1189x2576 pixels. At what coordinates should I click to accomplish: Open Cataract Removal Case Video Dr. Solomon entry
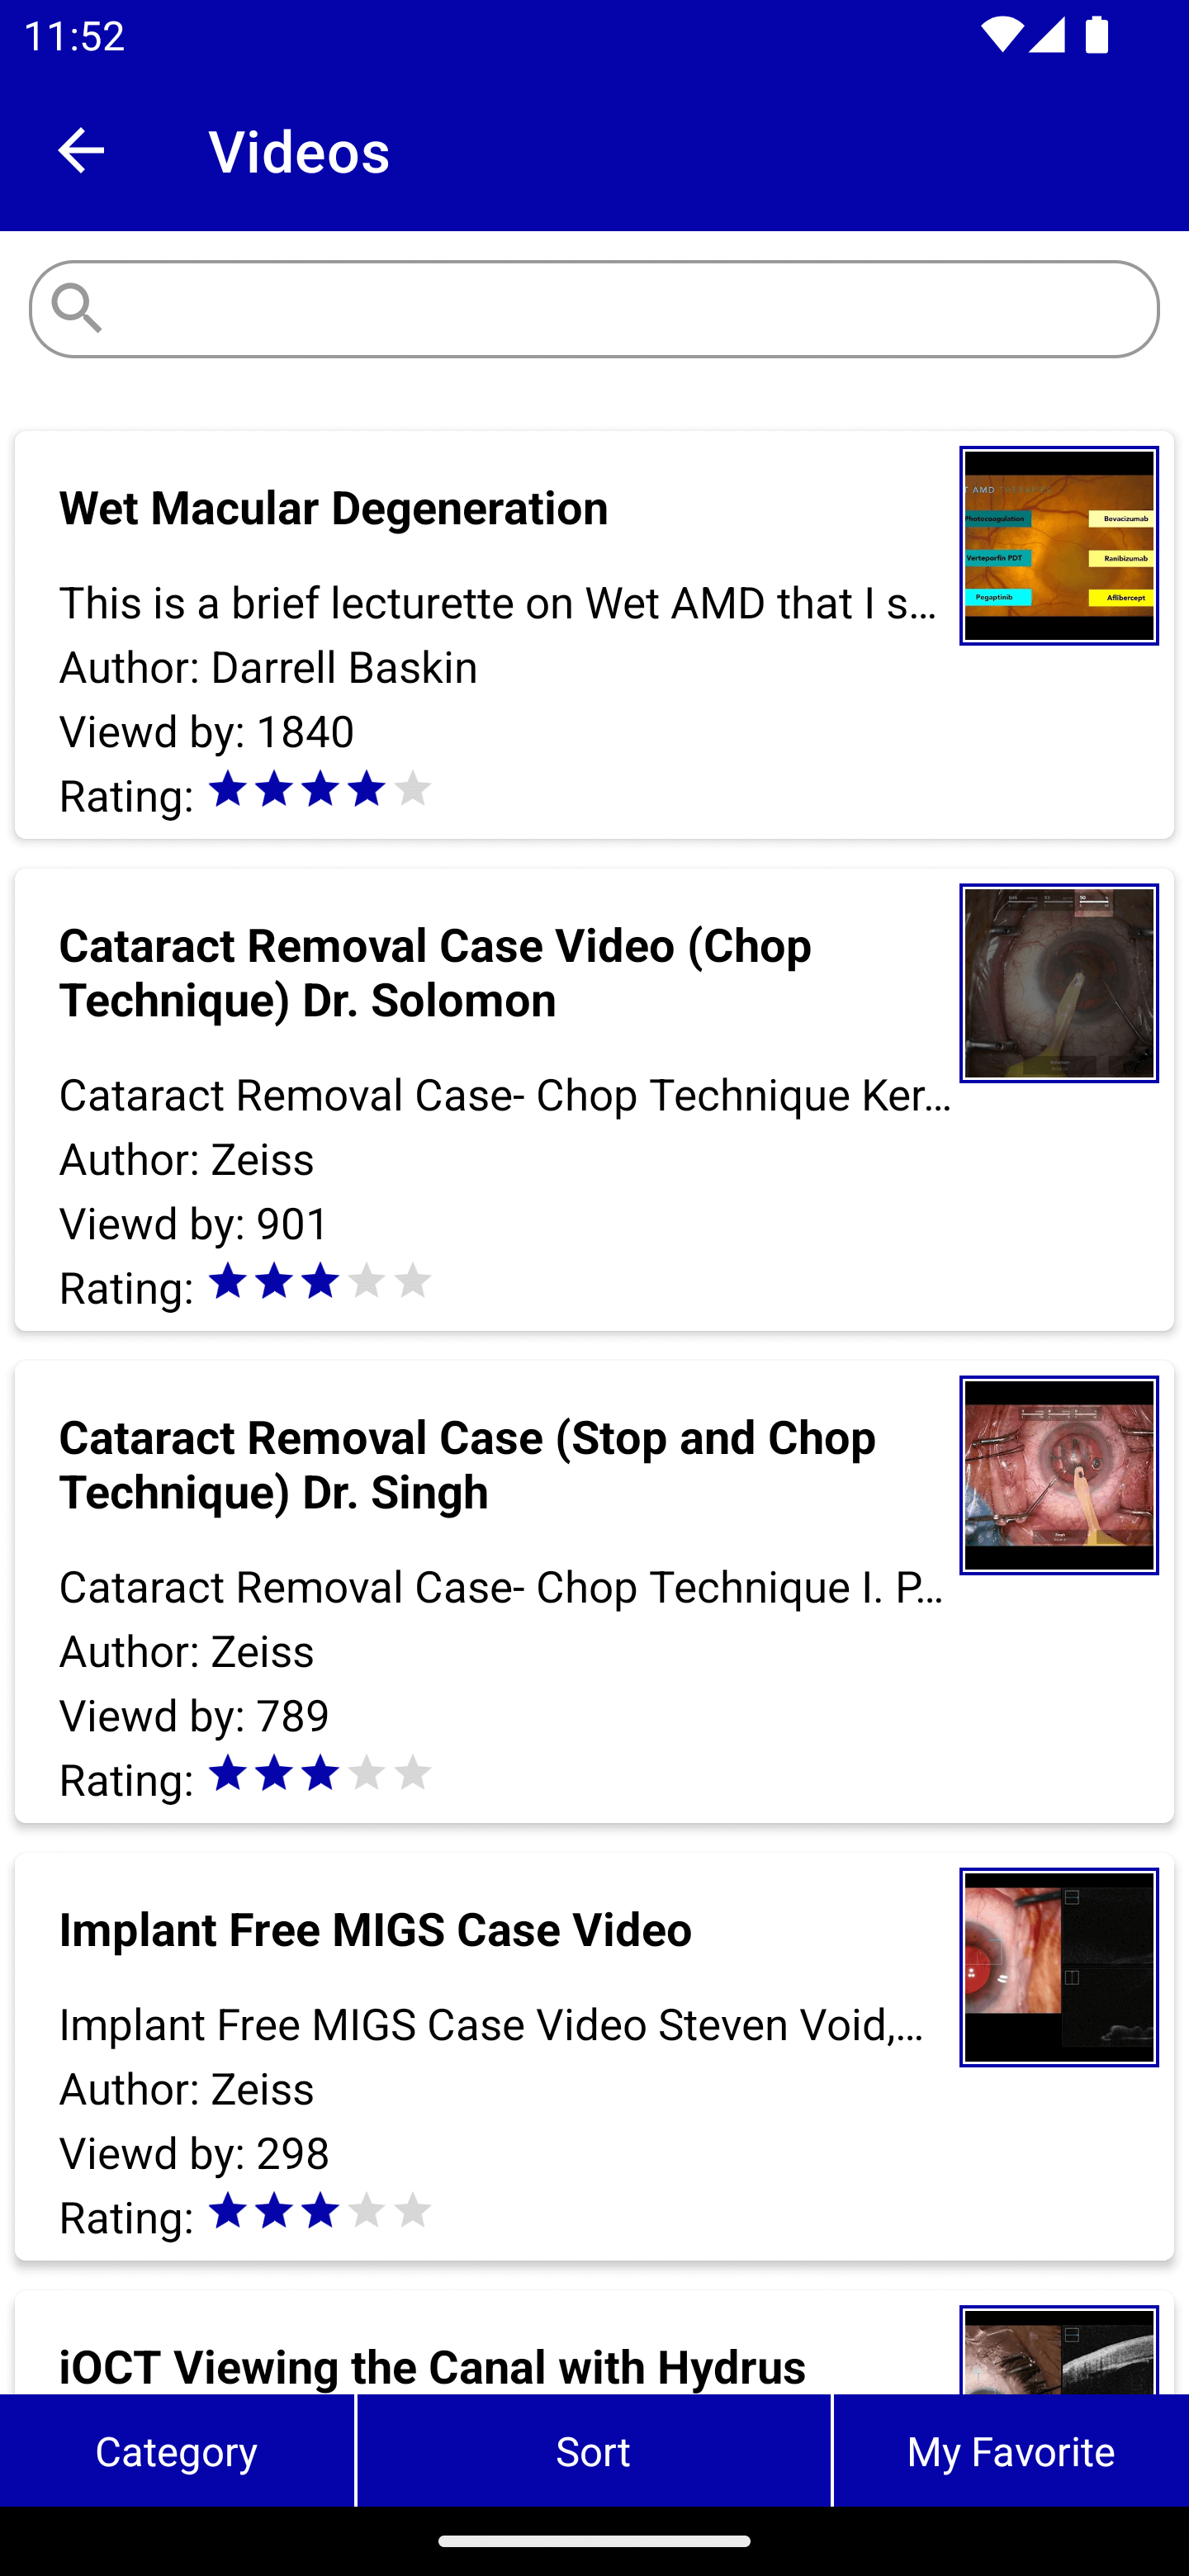click(436, 972)
